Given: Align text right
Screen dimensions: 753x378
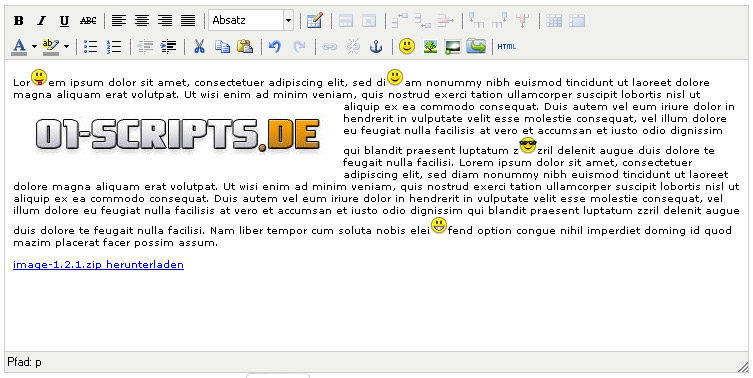Looking at the screenshot, I should coord(165,21).
